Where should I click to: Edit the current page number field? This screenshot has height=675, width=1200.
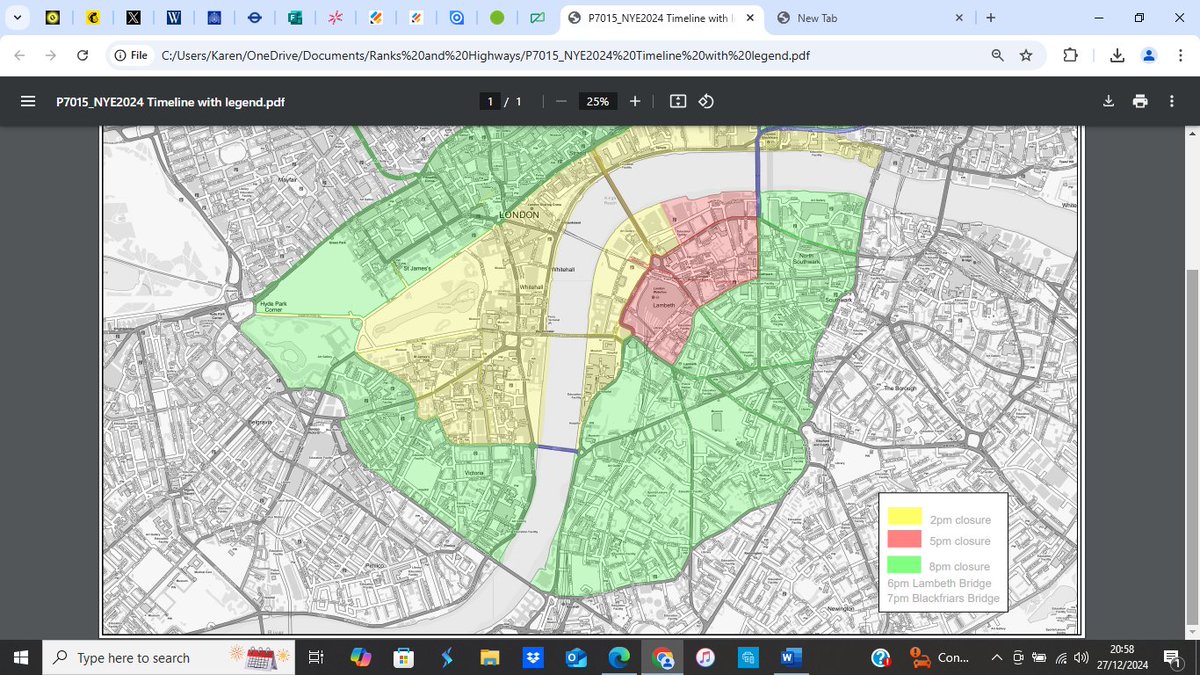tap(490, 101)
